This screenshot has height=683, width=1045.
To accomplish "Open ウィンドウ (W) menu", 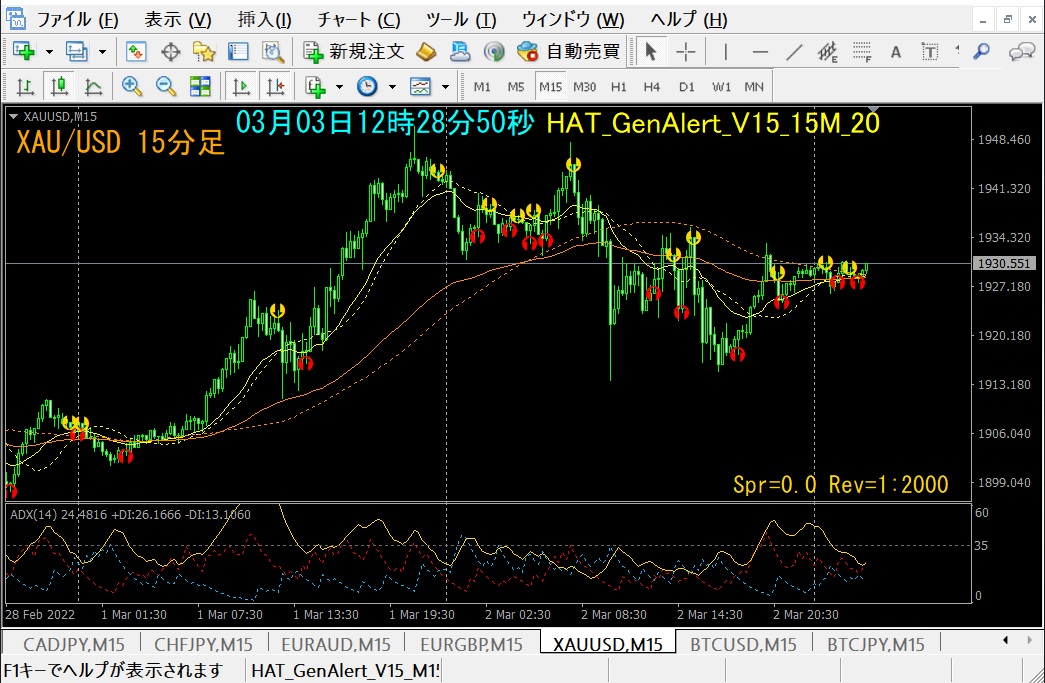I will tap(573, 19).
